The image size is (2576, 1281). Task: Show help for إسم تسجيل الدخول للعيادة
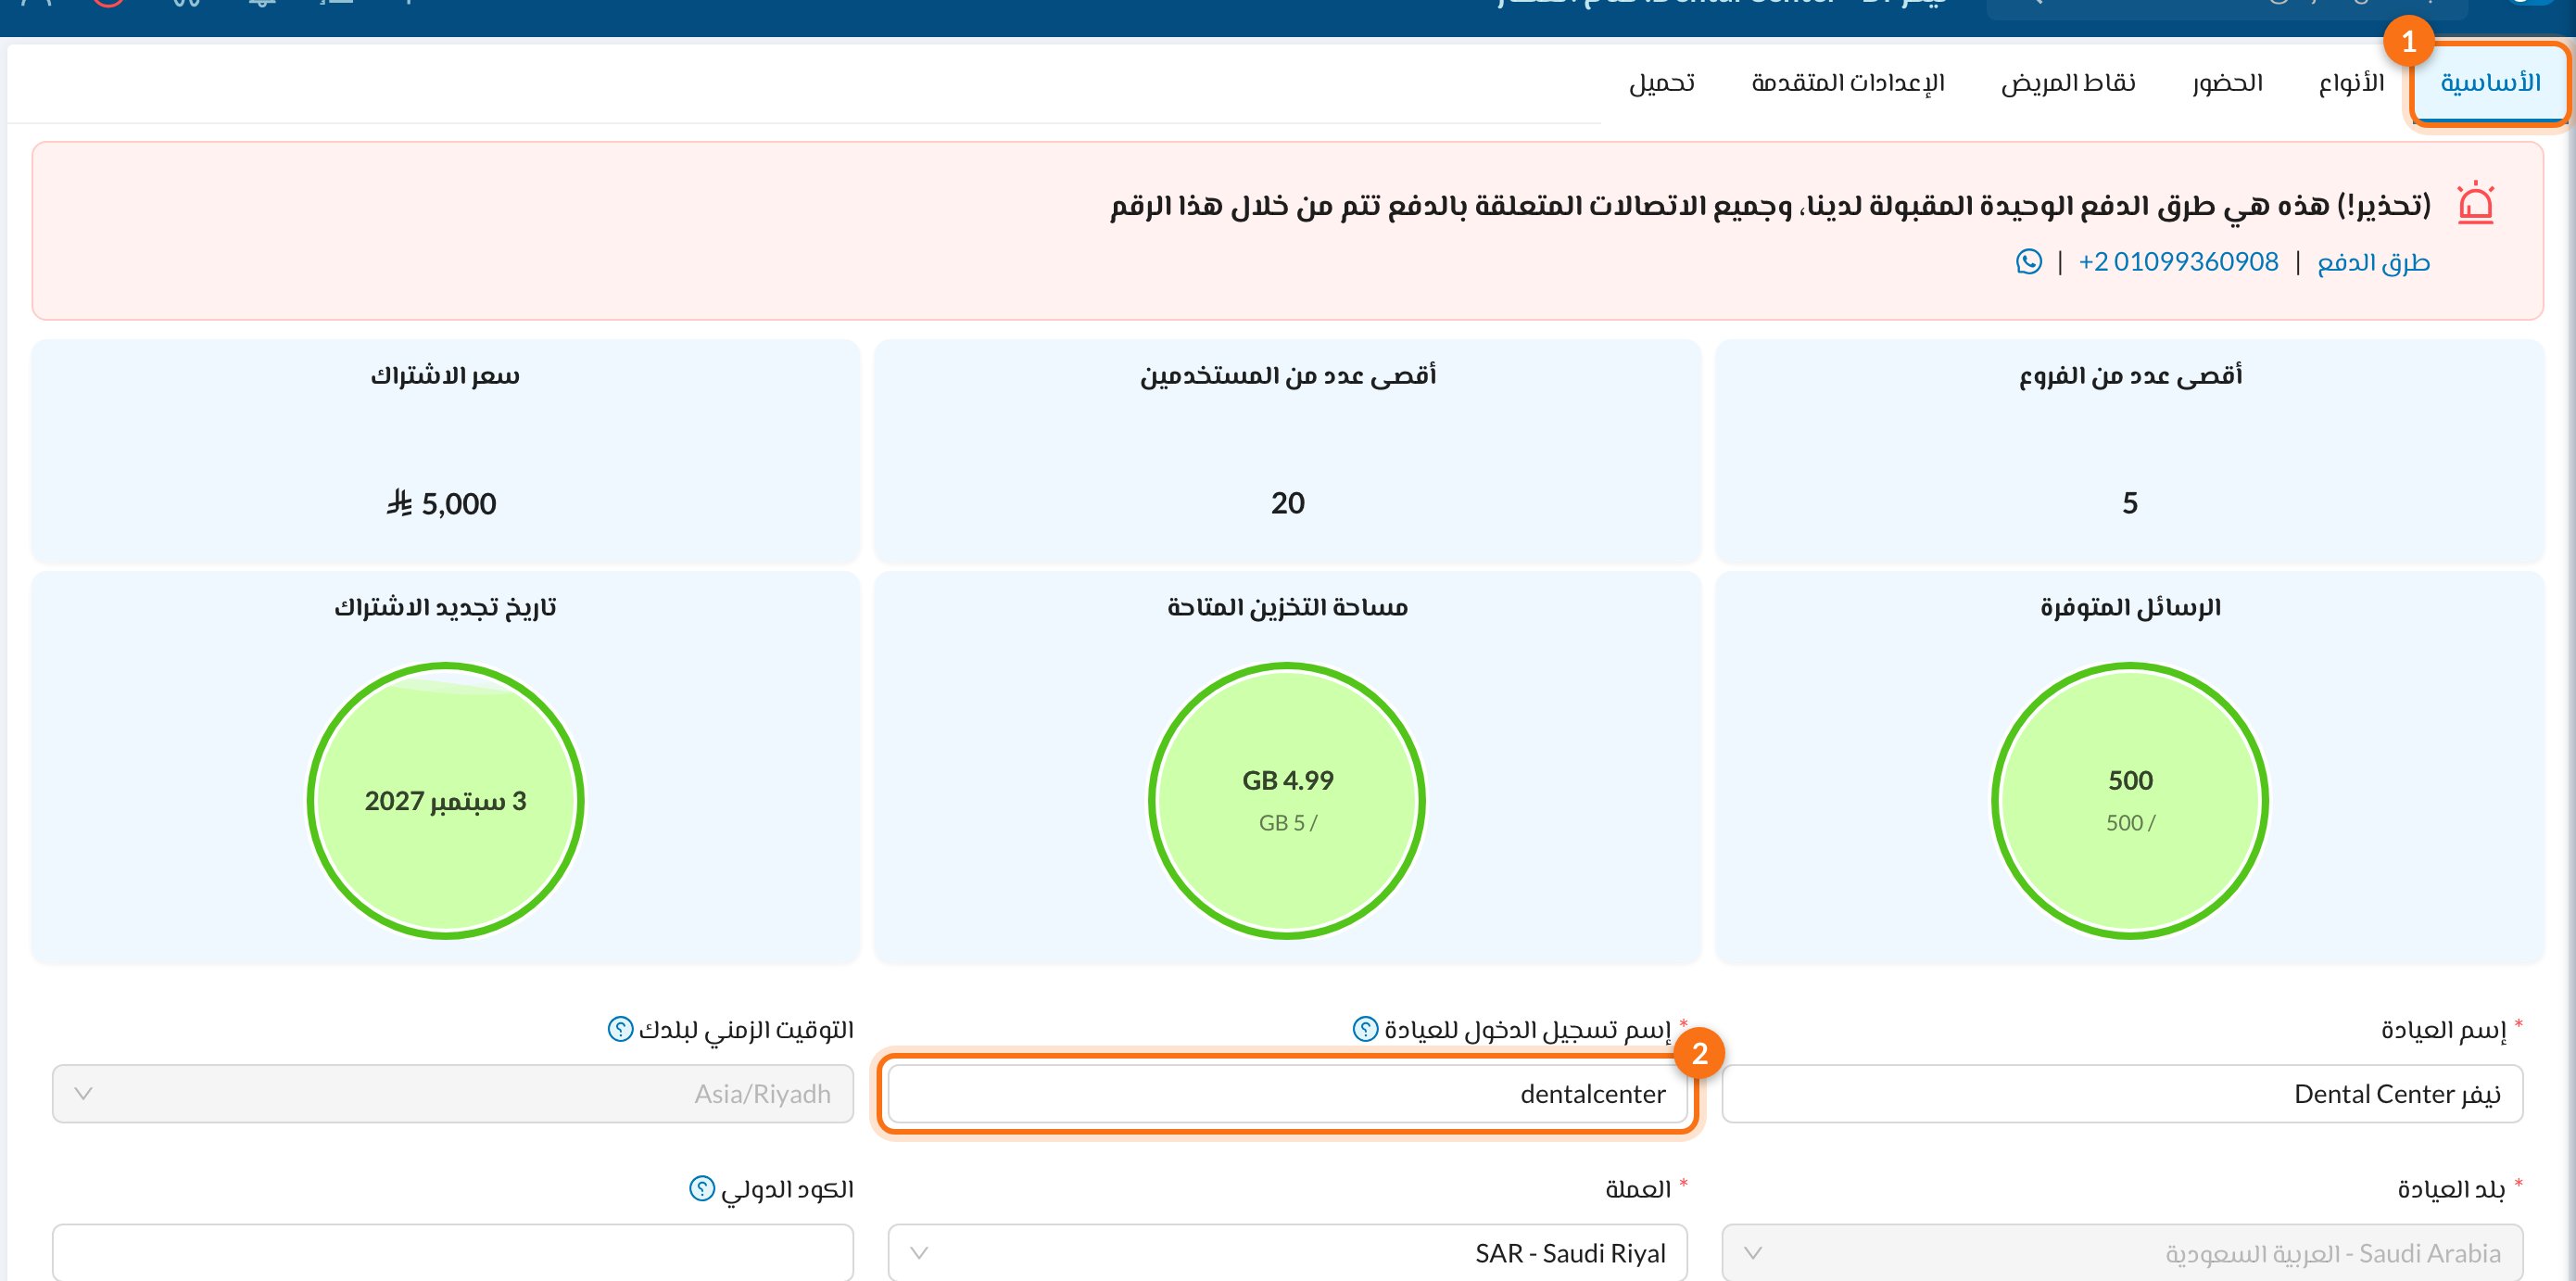(x=1365, y=1029)
